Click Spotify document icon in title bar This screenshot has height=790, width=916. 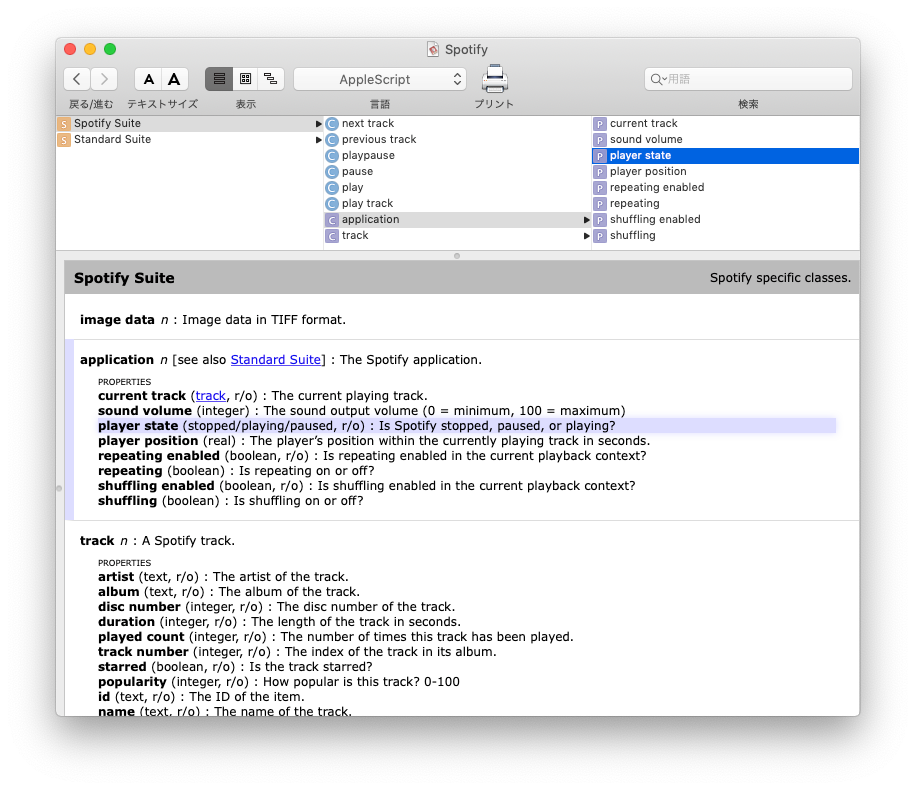click(x=433, y=50)
